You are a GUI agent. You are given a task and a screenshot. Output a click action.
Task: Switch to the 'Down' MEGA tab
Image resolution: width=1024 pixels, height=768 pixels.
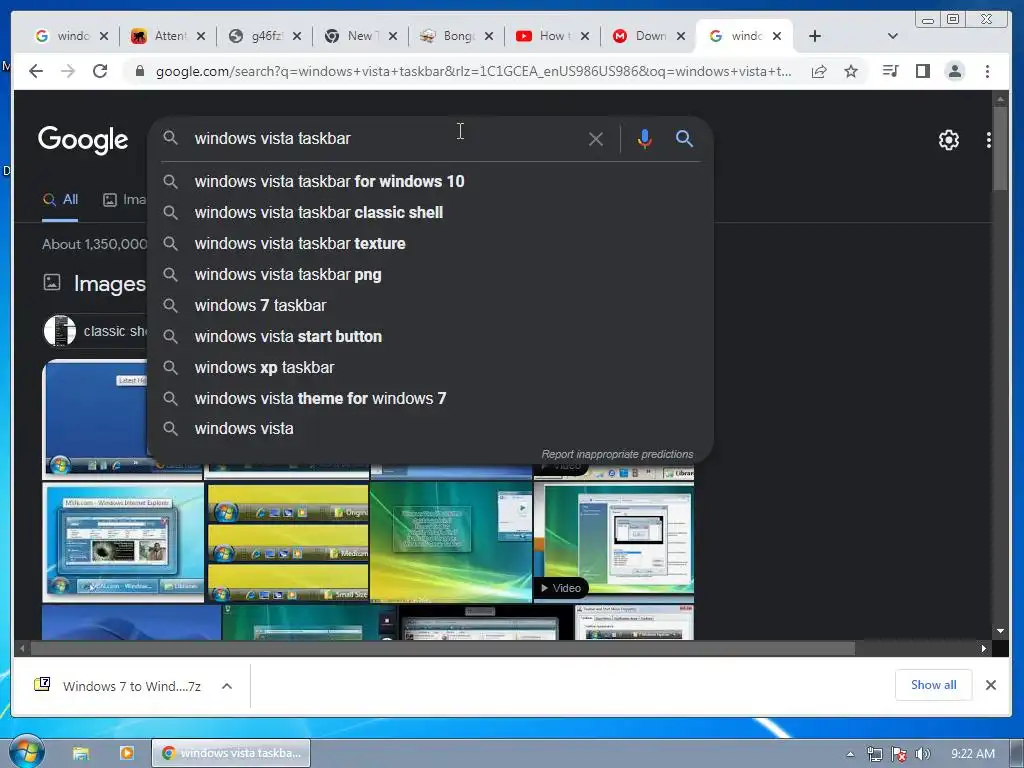(x=648, y=36)
